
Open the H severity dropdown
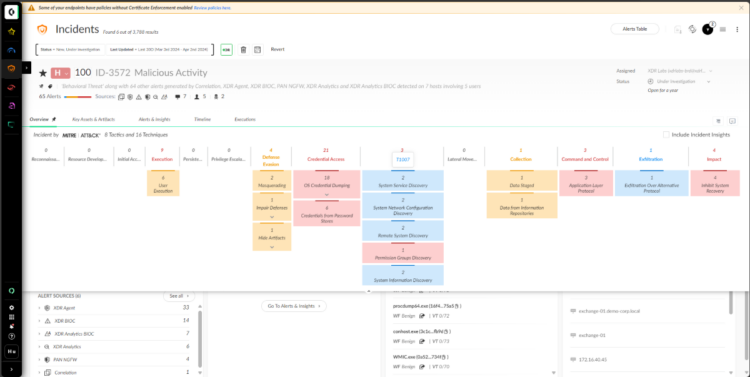click(61, 73)
